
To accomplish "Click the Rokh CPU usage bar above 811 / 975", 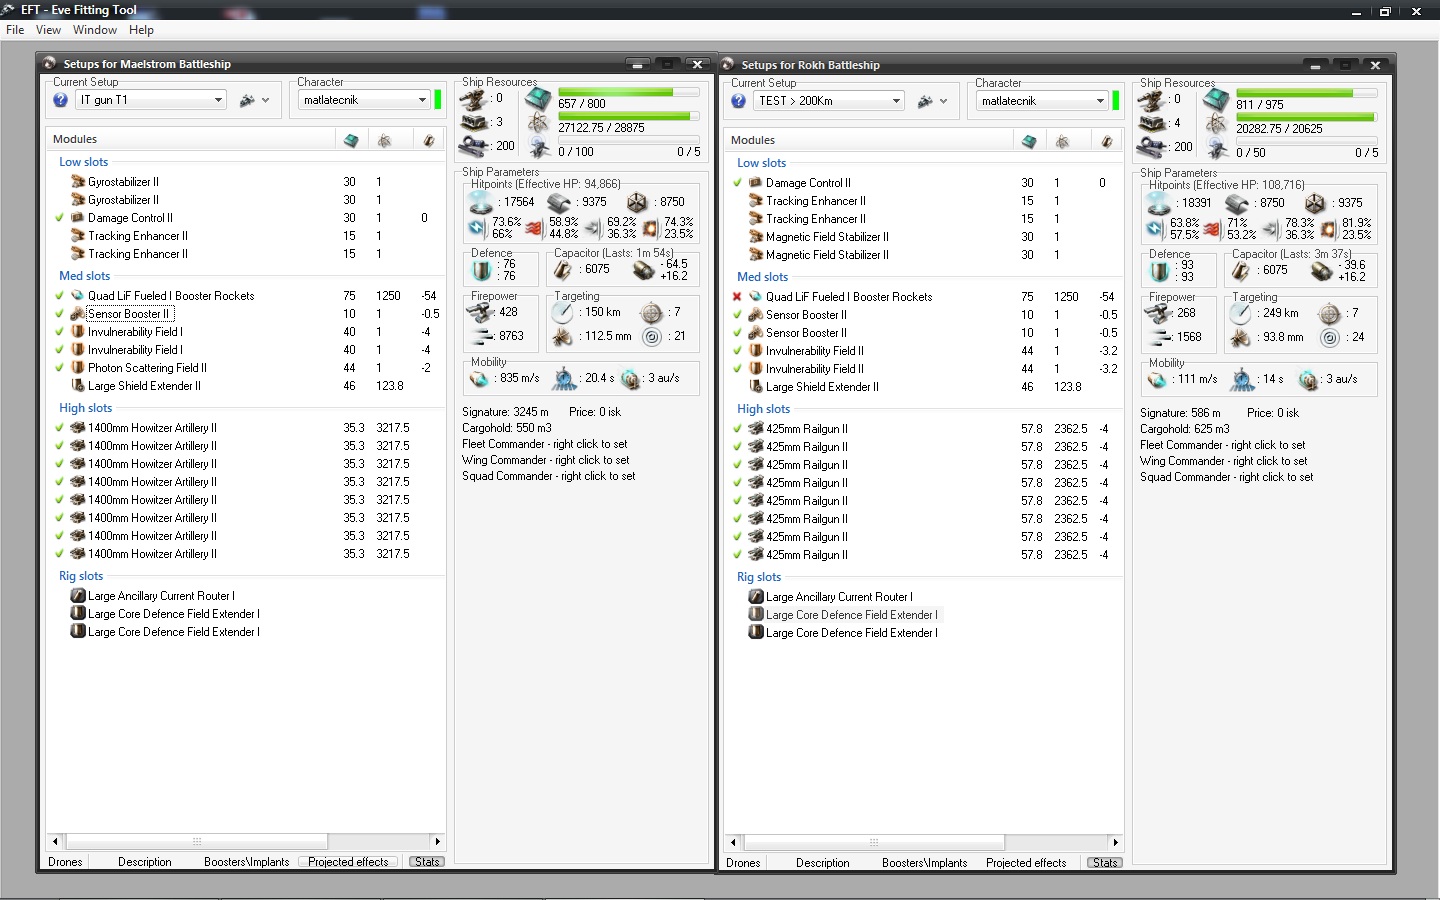I will tap(1307, 93).
